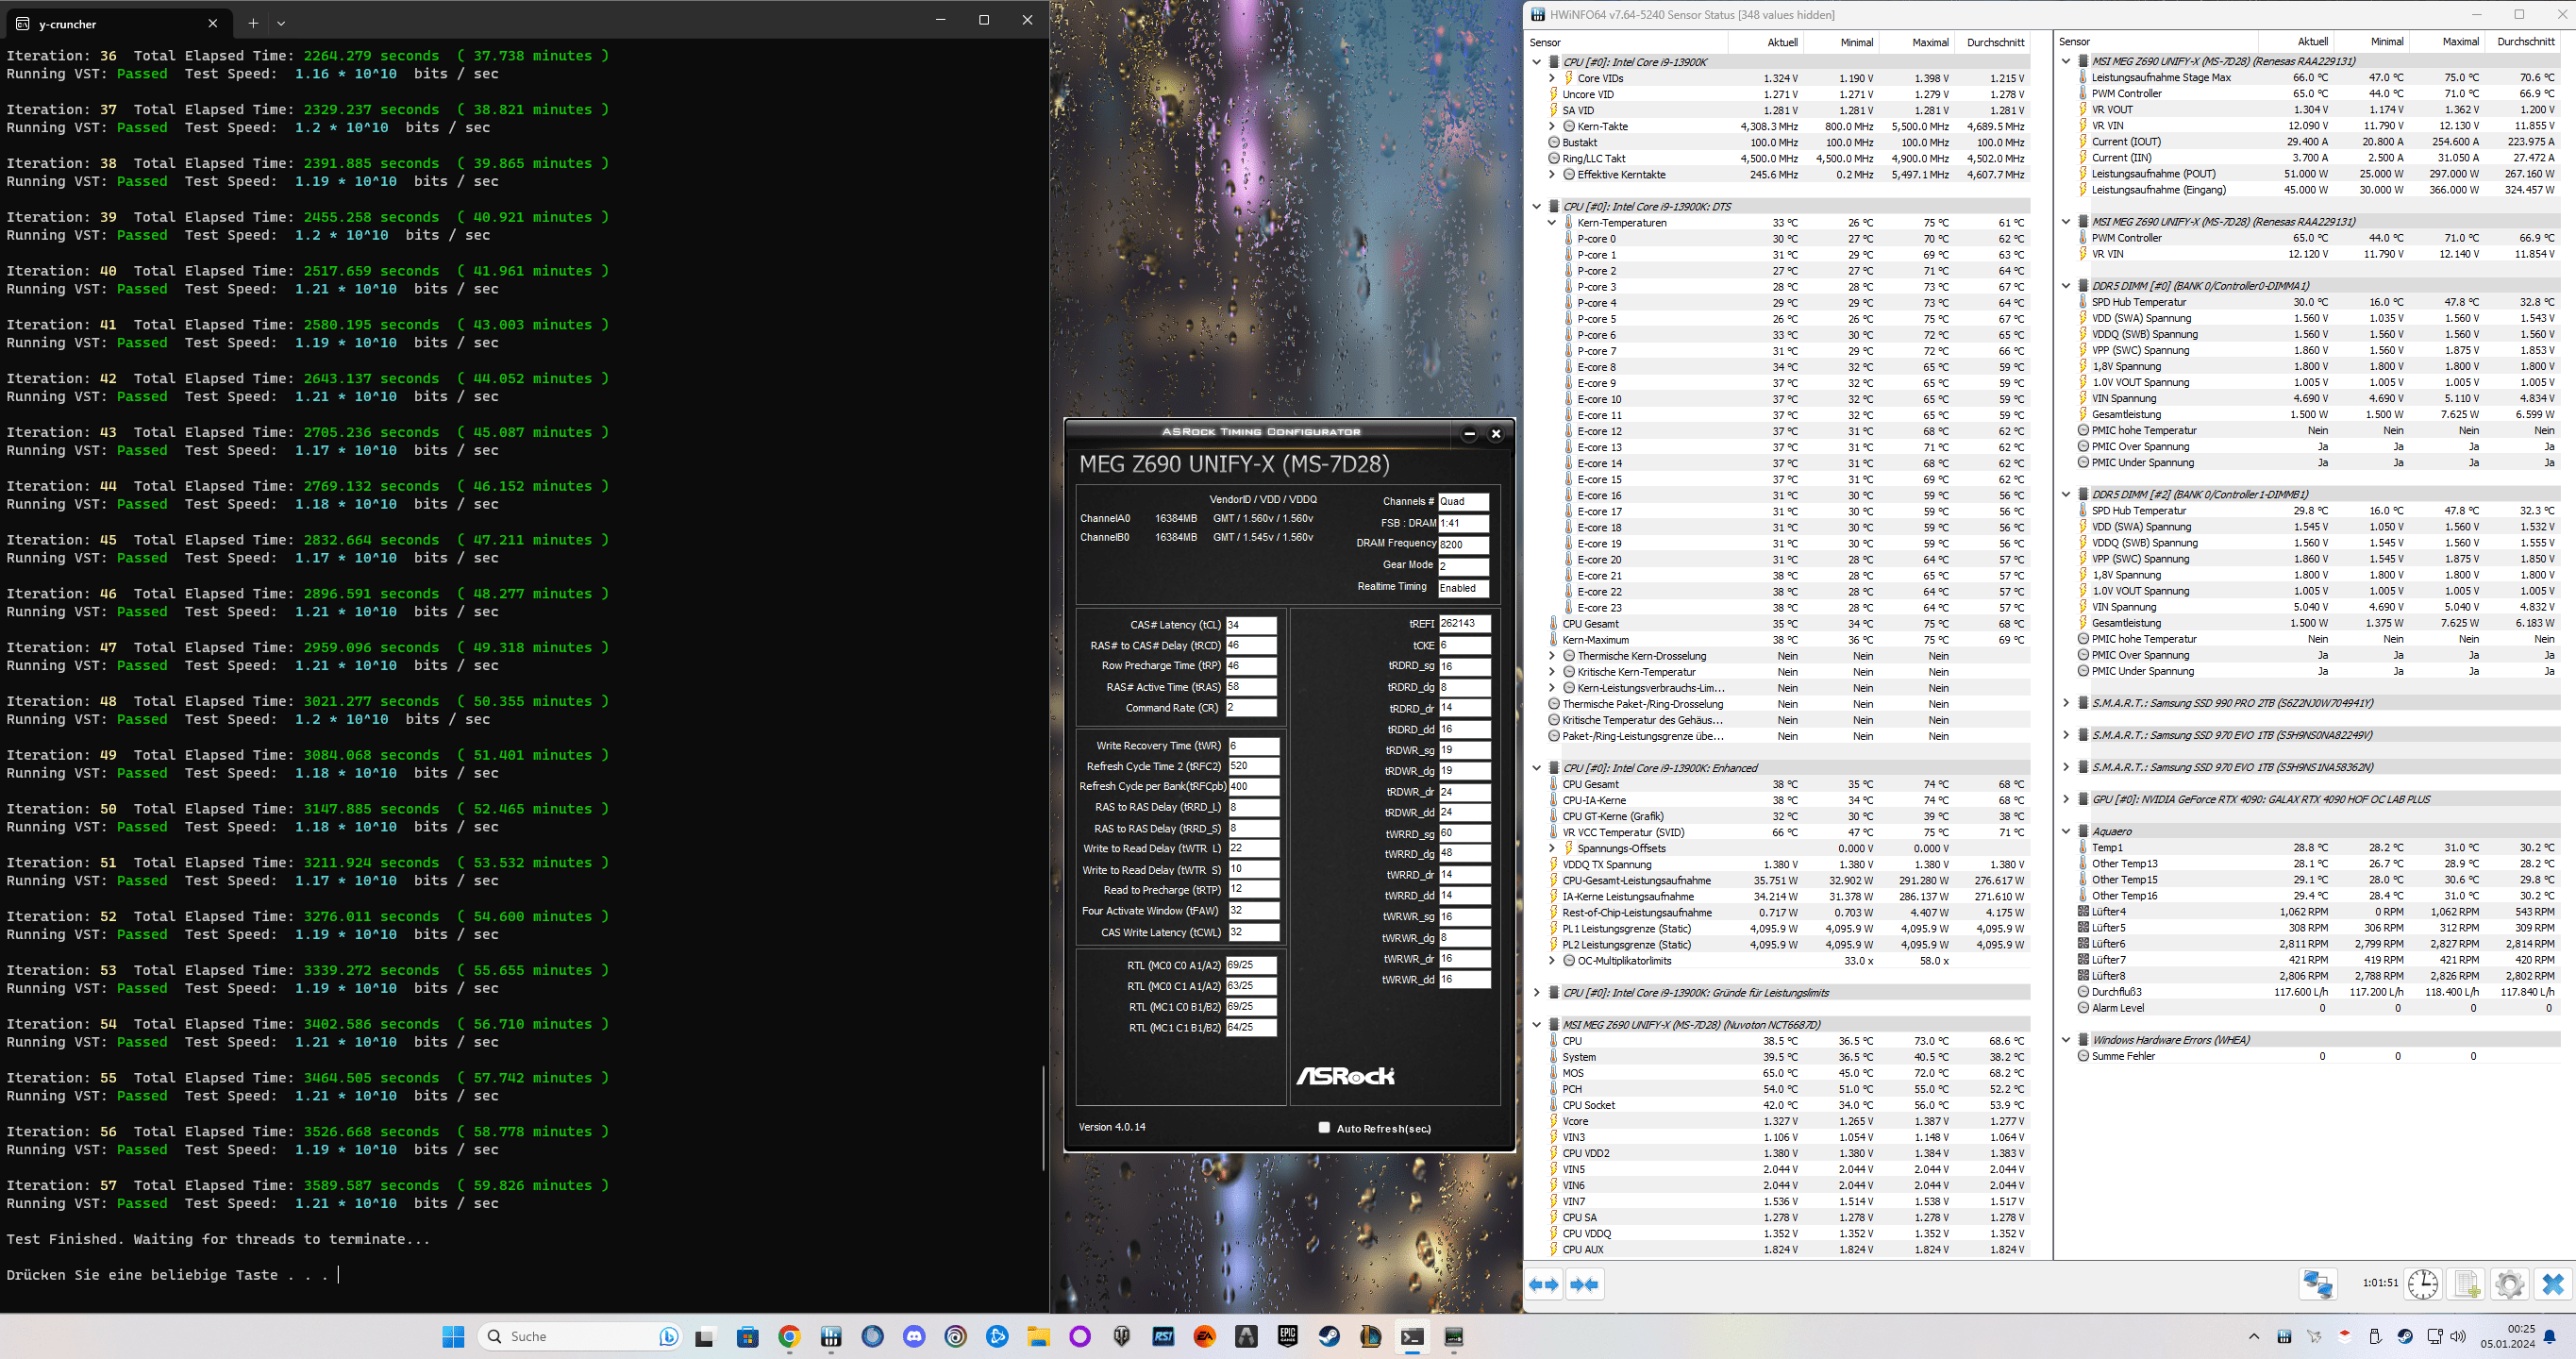Collapse the CPU DTS sensor group

[1537, 207]
